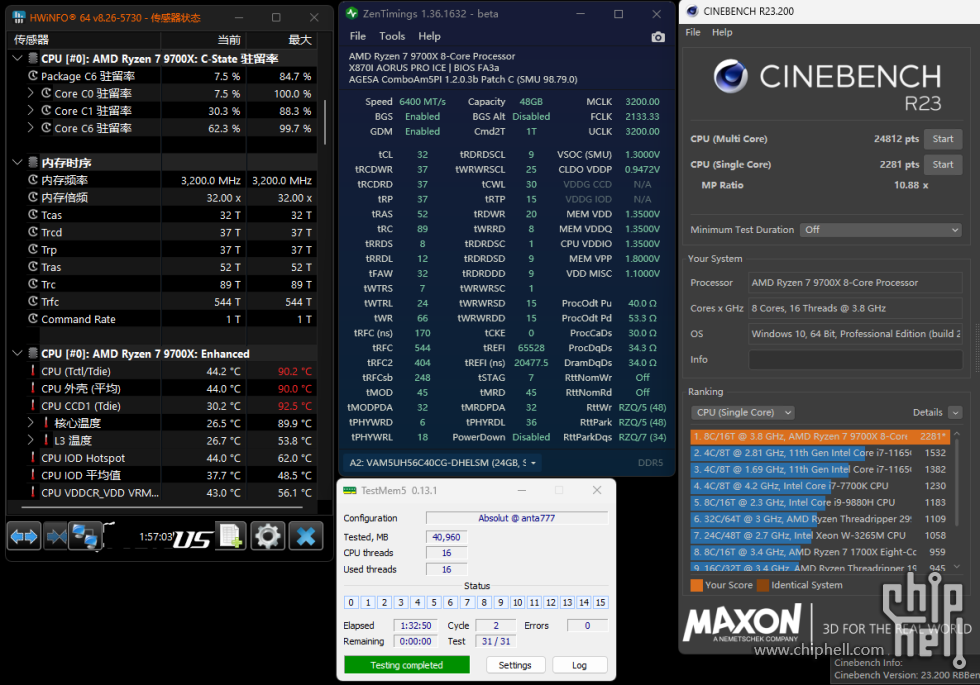Click the Info field in Cinebench Your System
This screenshot has height=685, width=980.
pyautogui.click(x=855, y=359)
